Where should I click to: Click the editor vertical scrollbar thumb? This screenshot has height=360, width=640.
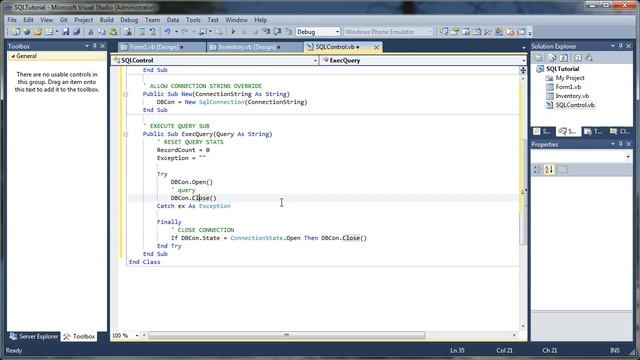pos(523,192)
